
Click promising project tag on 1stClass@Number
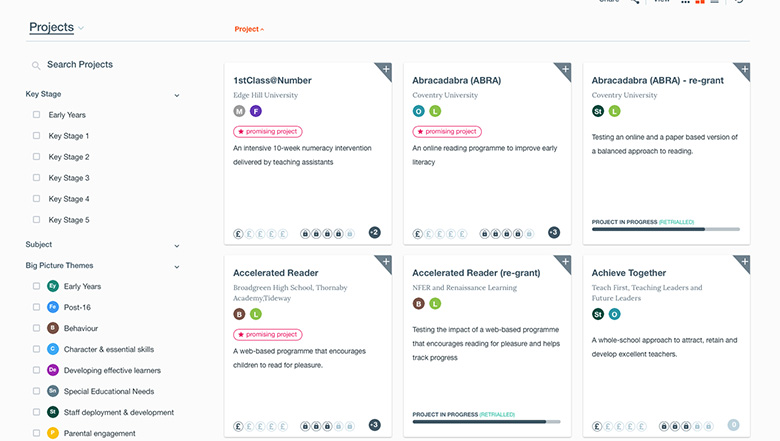pos(268,132)
